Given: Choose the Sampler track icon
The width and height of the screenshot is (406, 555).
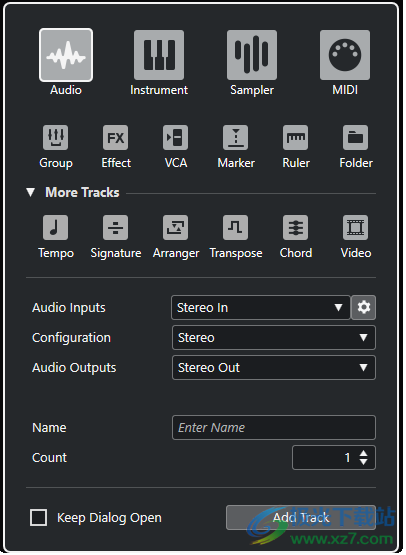Looking at the screenshot, I should [x=252, y=55].
